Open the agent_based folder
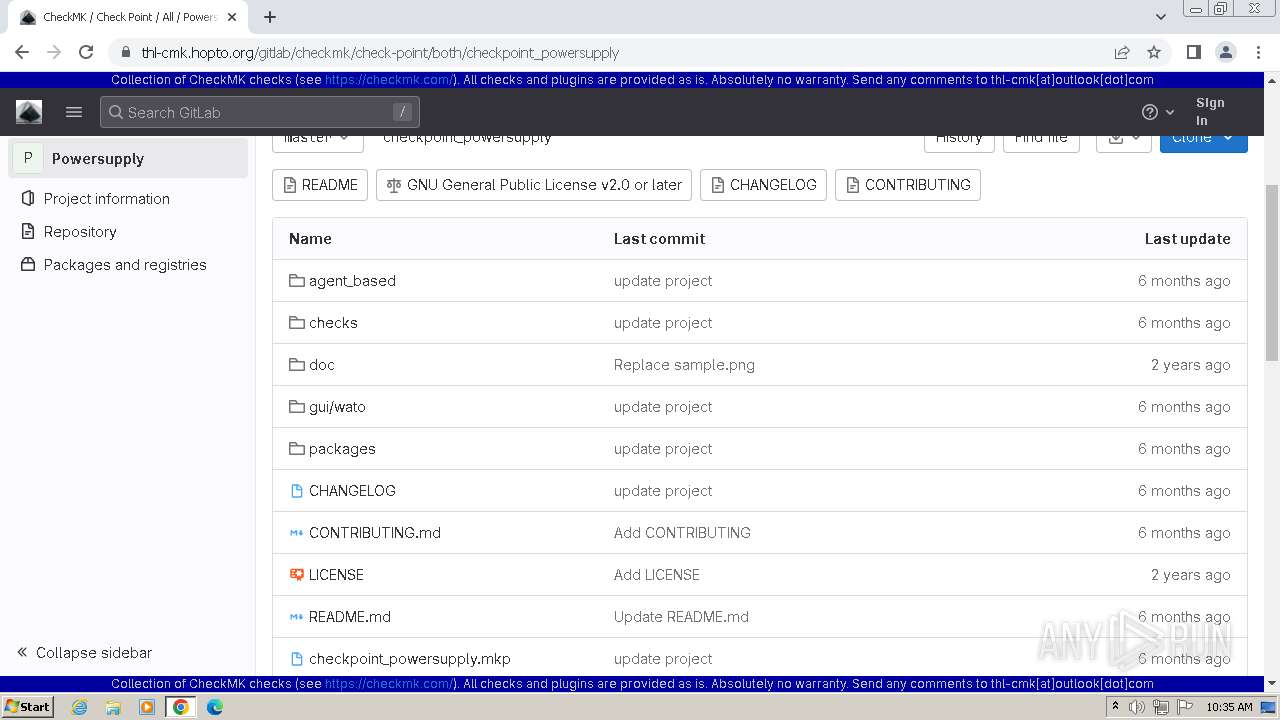The width and height of the screenshot is (1280, 720). point(352,280)
